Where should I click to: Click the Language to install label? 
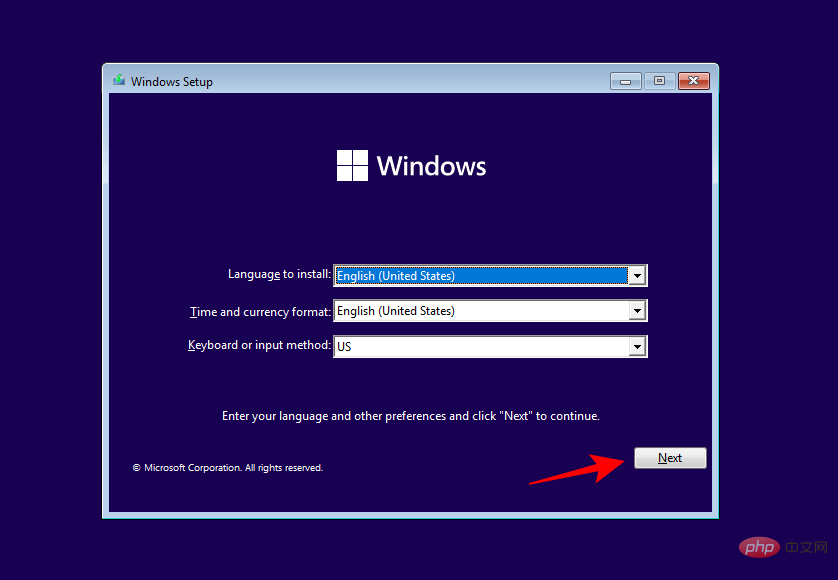point(276,274)
